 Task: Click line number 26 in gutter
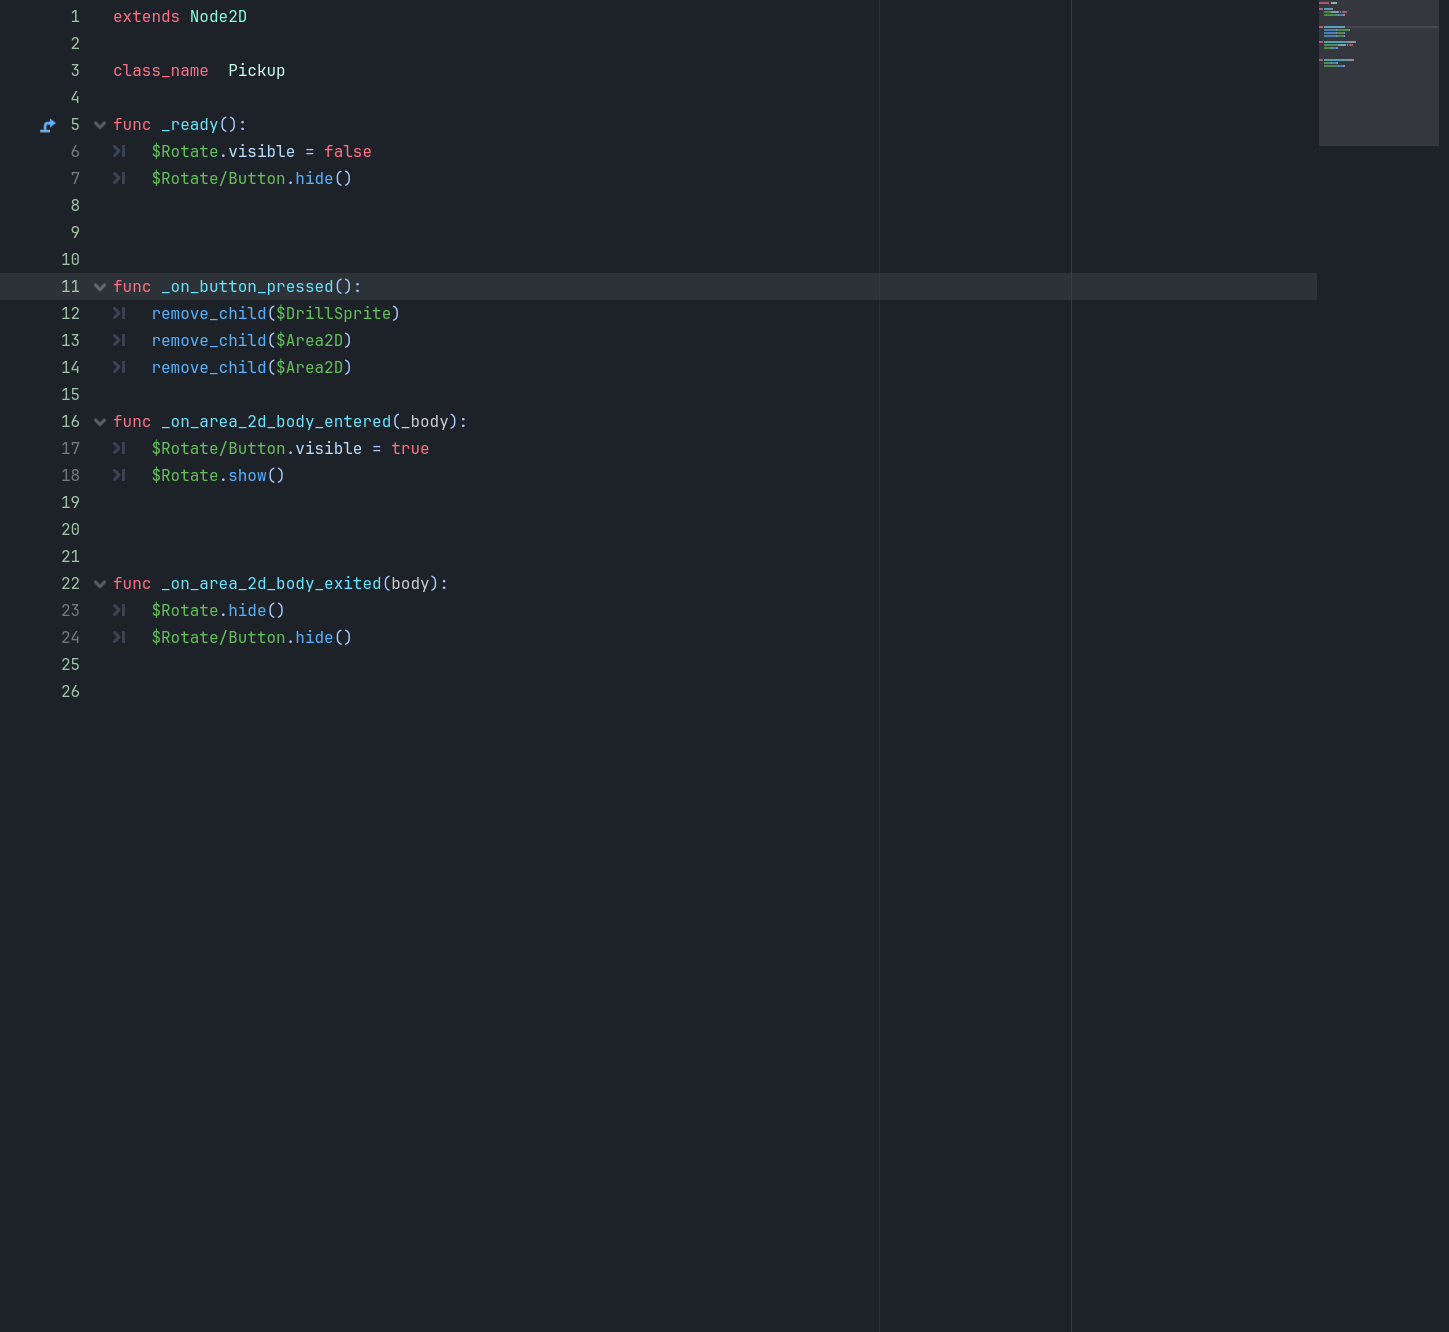70,692
